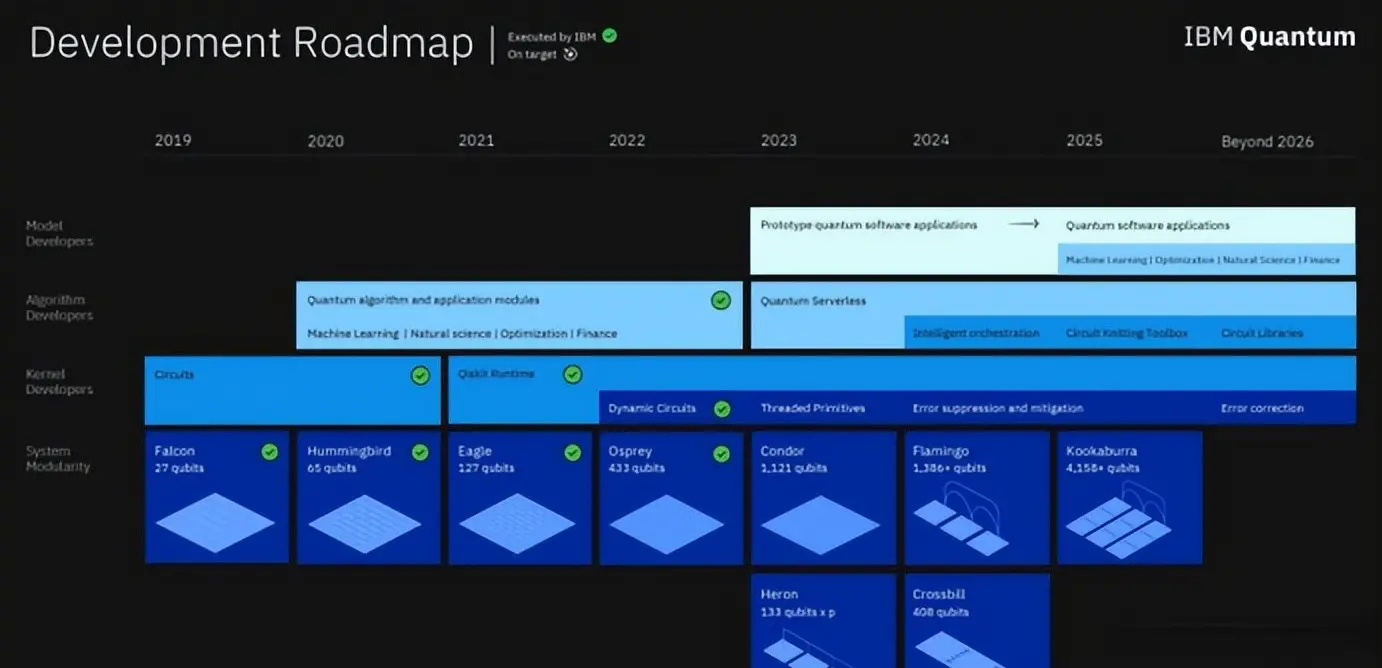Viewport: 1382px width, 668px height.
Task: Click the Quantum Serverless label
Action: pos(813,300)
